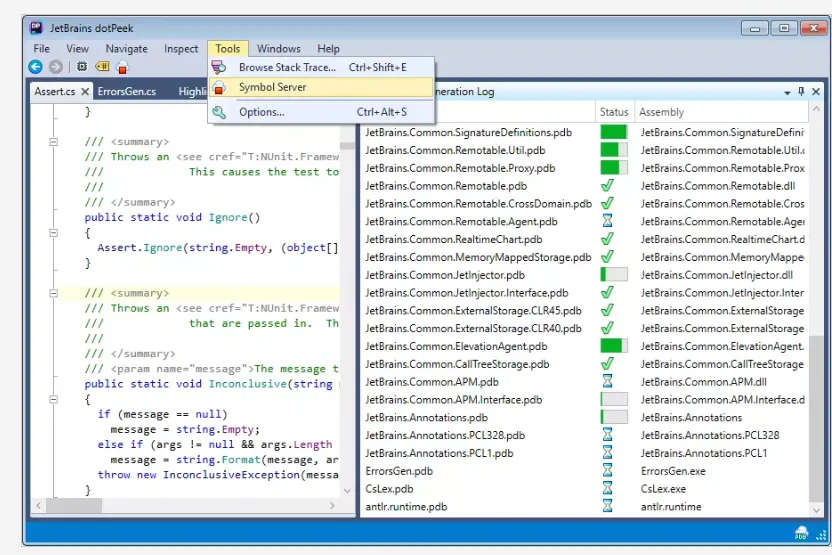Open the Help menu
Screen dimensions: 832x555
(328, 49)
